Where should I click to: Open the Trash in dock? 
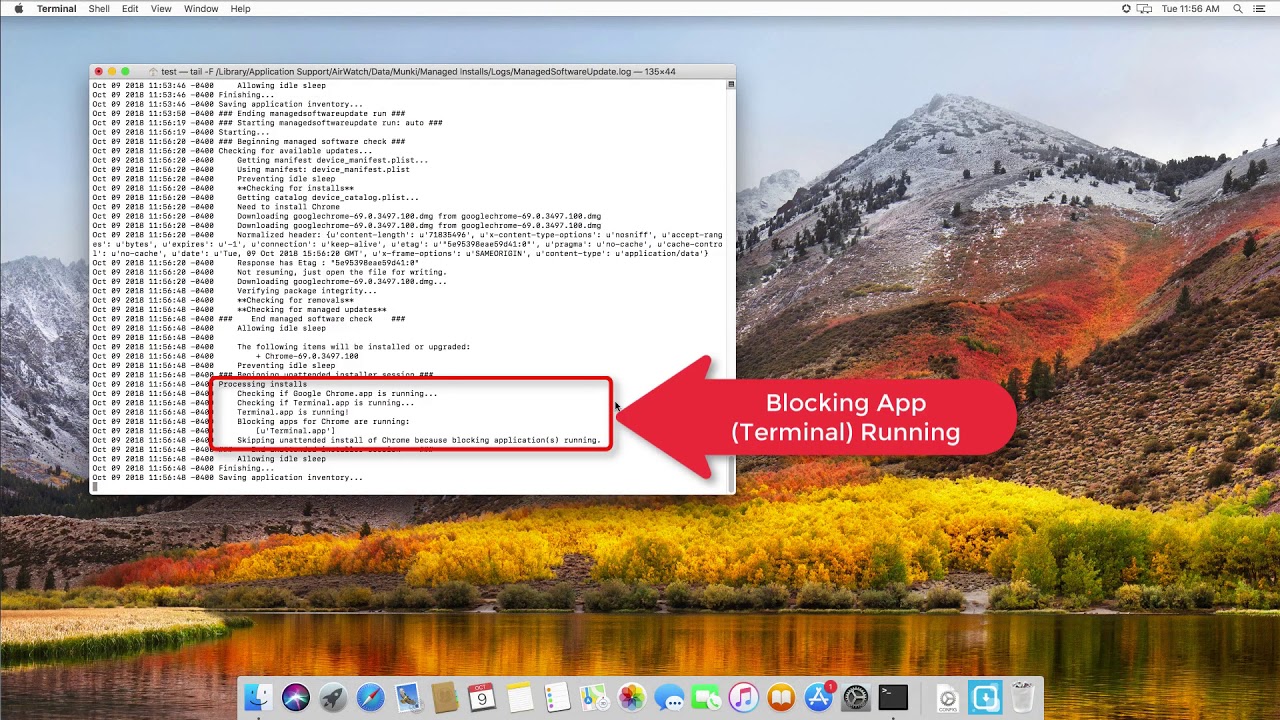1022,697
